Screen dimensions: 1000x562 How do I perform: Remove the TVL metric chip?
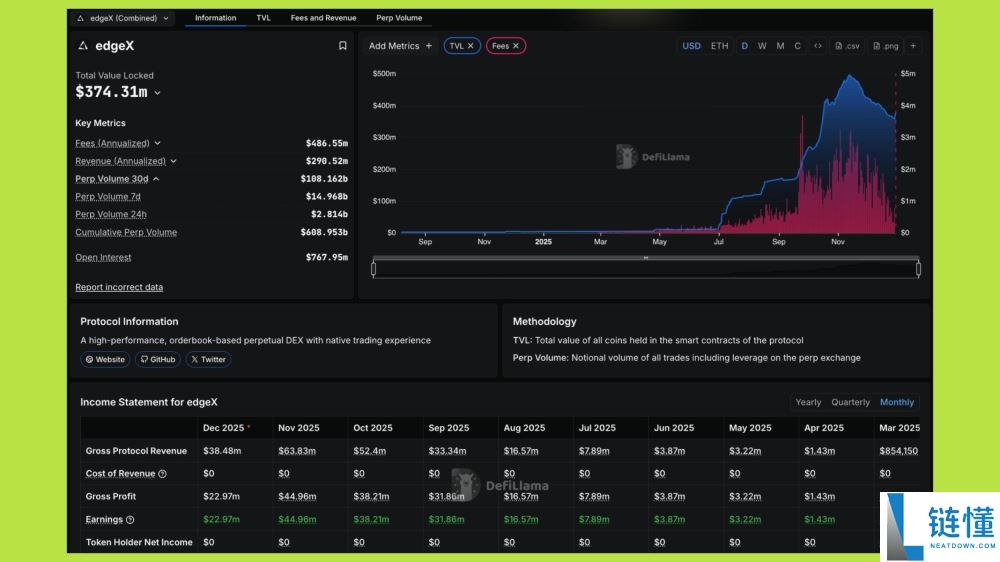click(471, 46)
